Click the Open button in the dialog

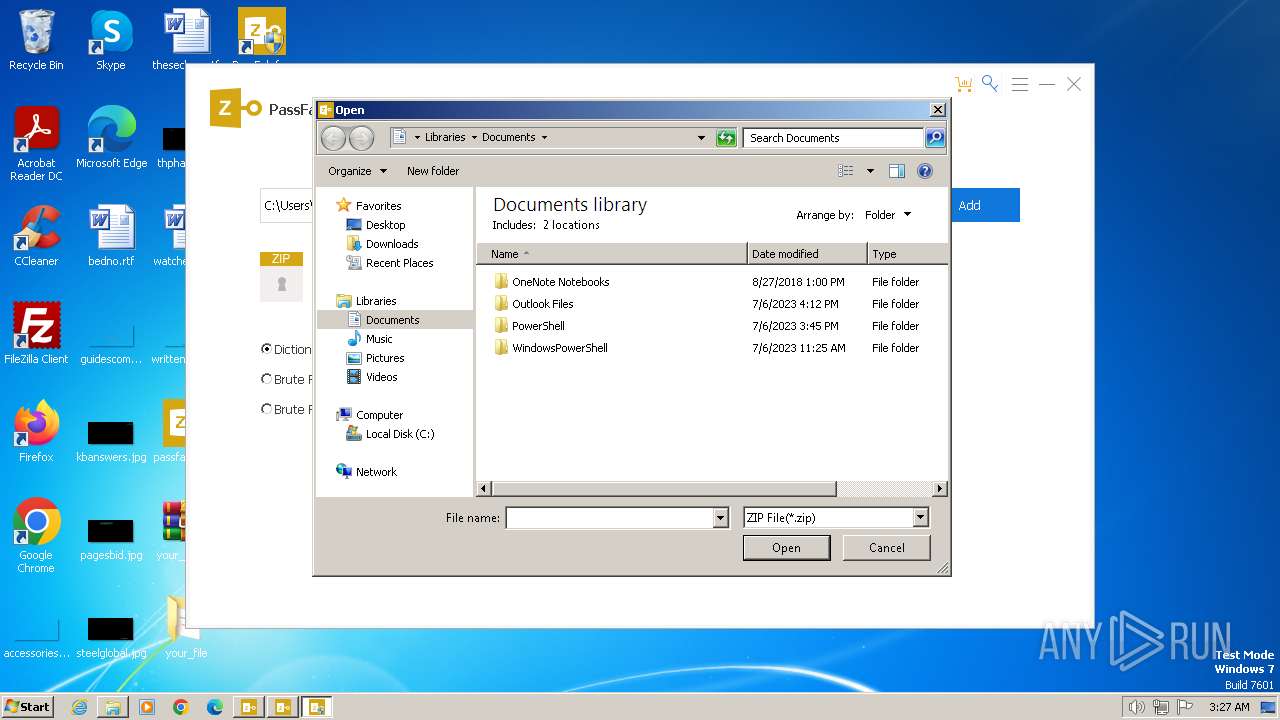click(x=786, y=548)
